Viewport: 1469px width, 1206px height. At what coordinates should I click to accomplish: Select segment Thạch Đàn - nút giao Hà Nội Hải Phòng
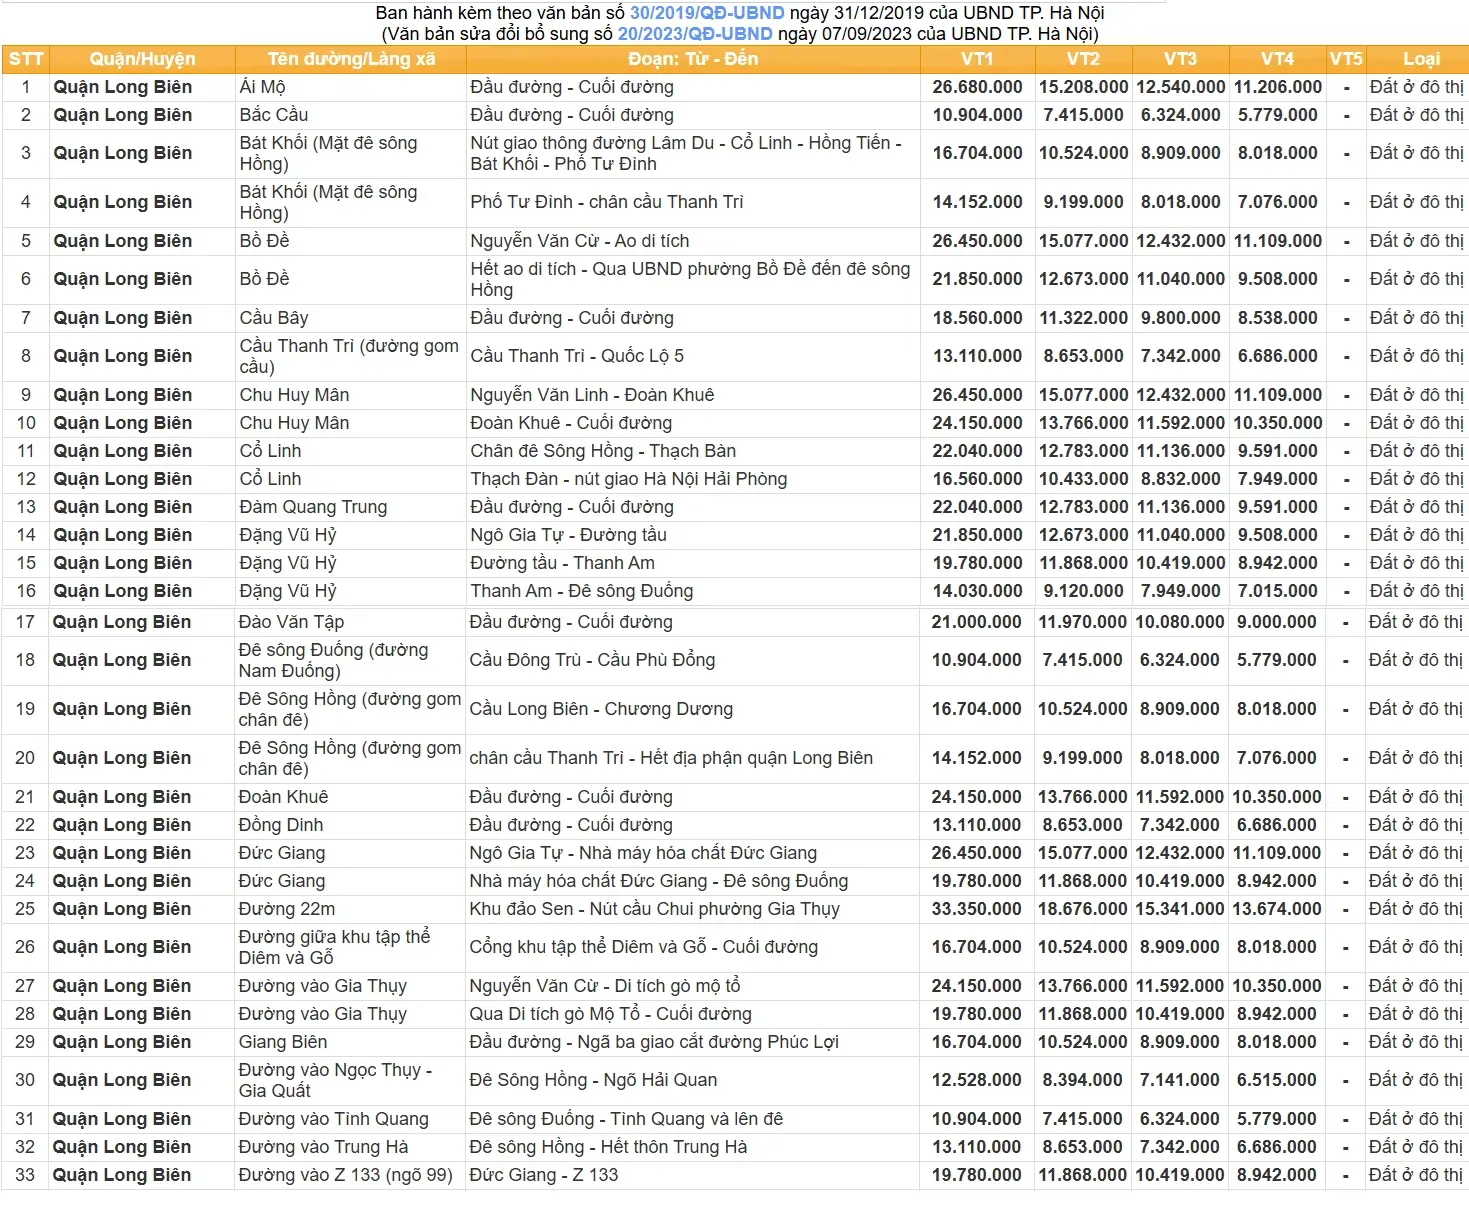(x=629, y=479)
